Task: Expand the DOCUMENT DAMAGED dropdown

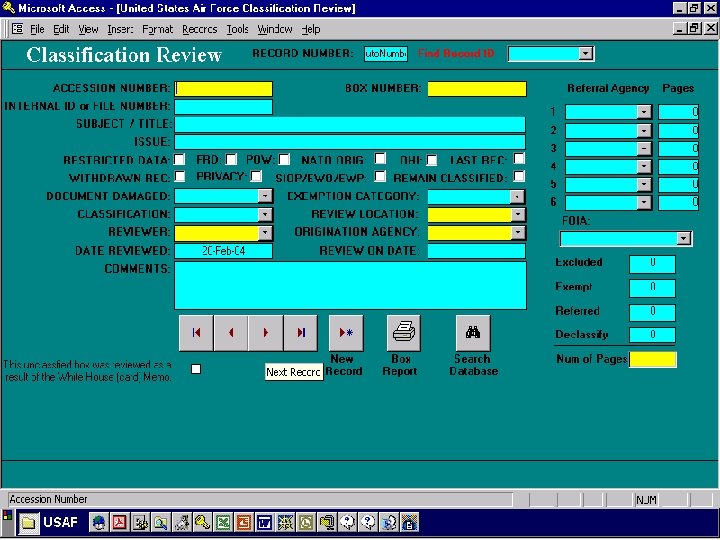Action: 265,196
